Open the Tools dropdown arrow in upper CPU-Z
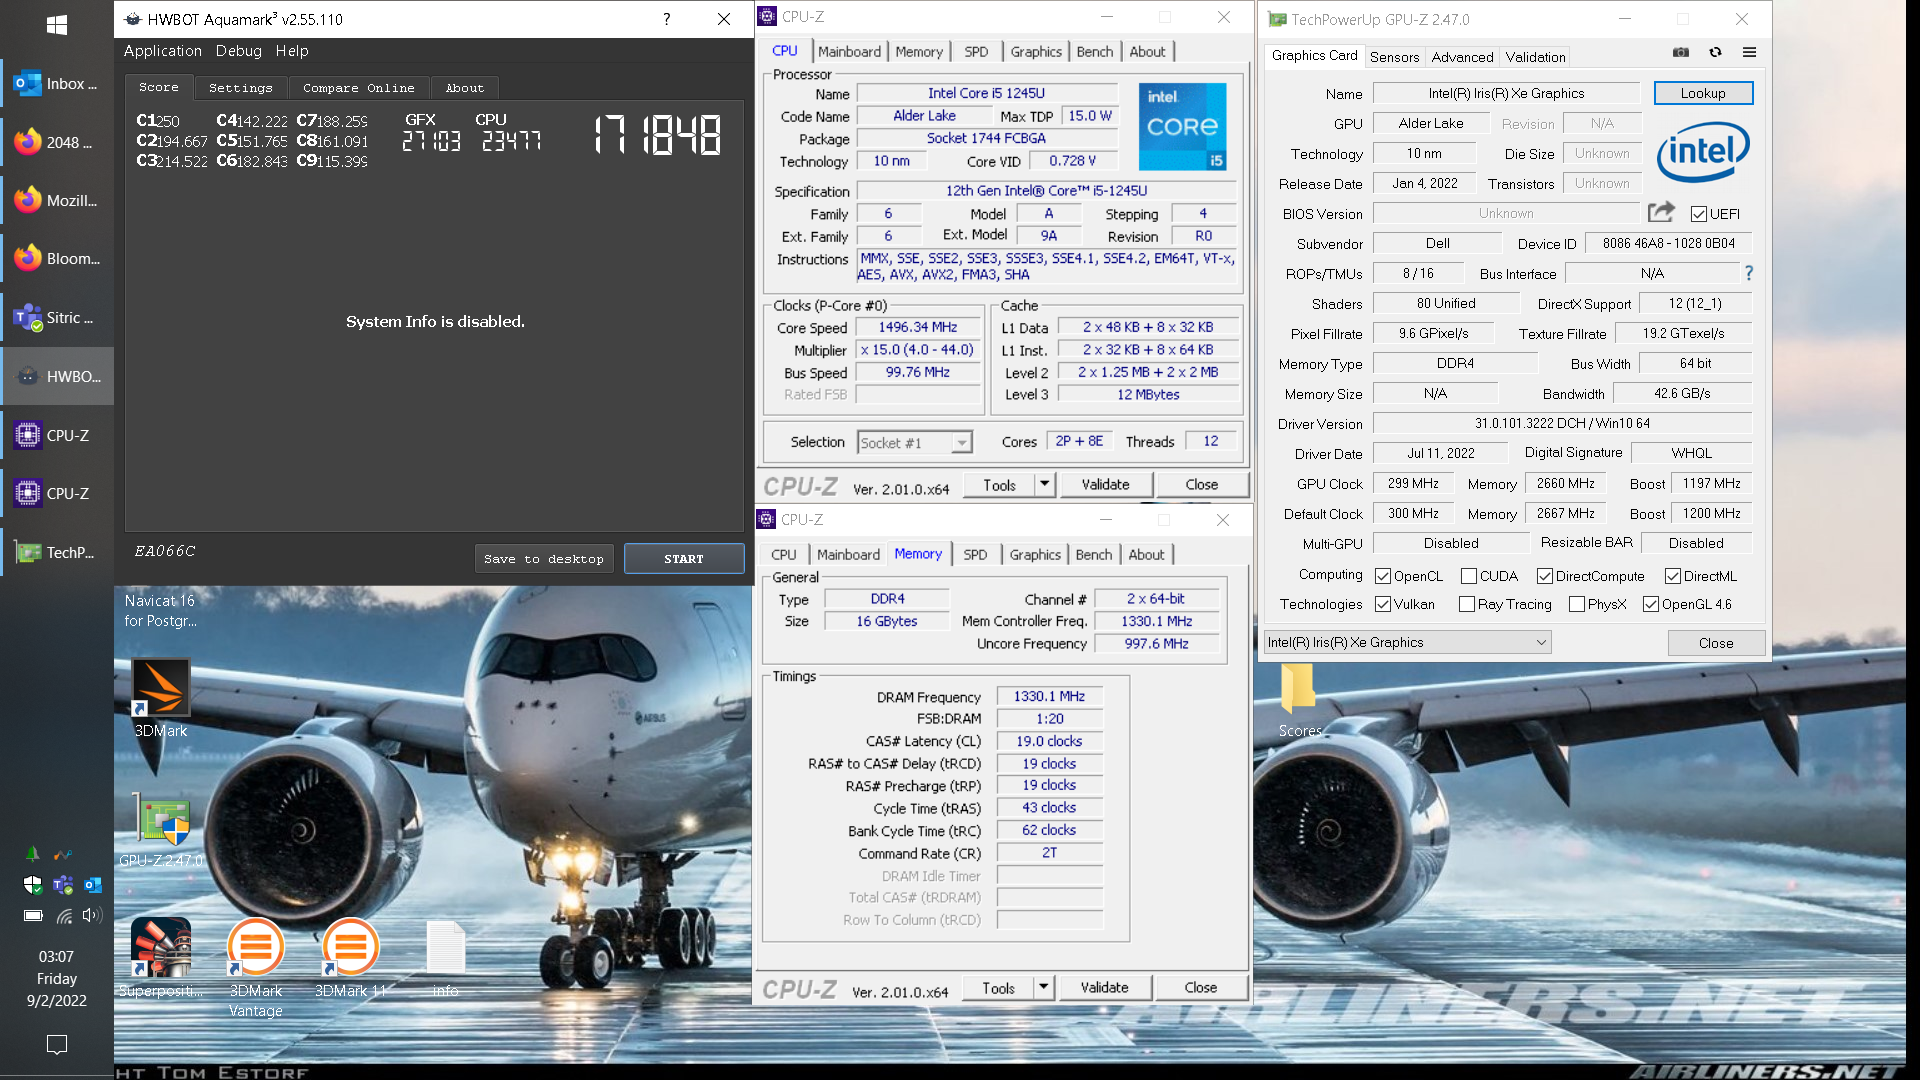The height and width of the screenshot is (1080, 1920). (1044, 484)
